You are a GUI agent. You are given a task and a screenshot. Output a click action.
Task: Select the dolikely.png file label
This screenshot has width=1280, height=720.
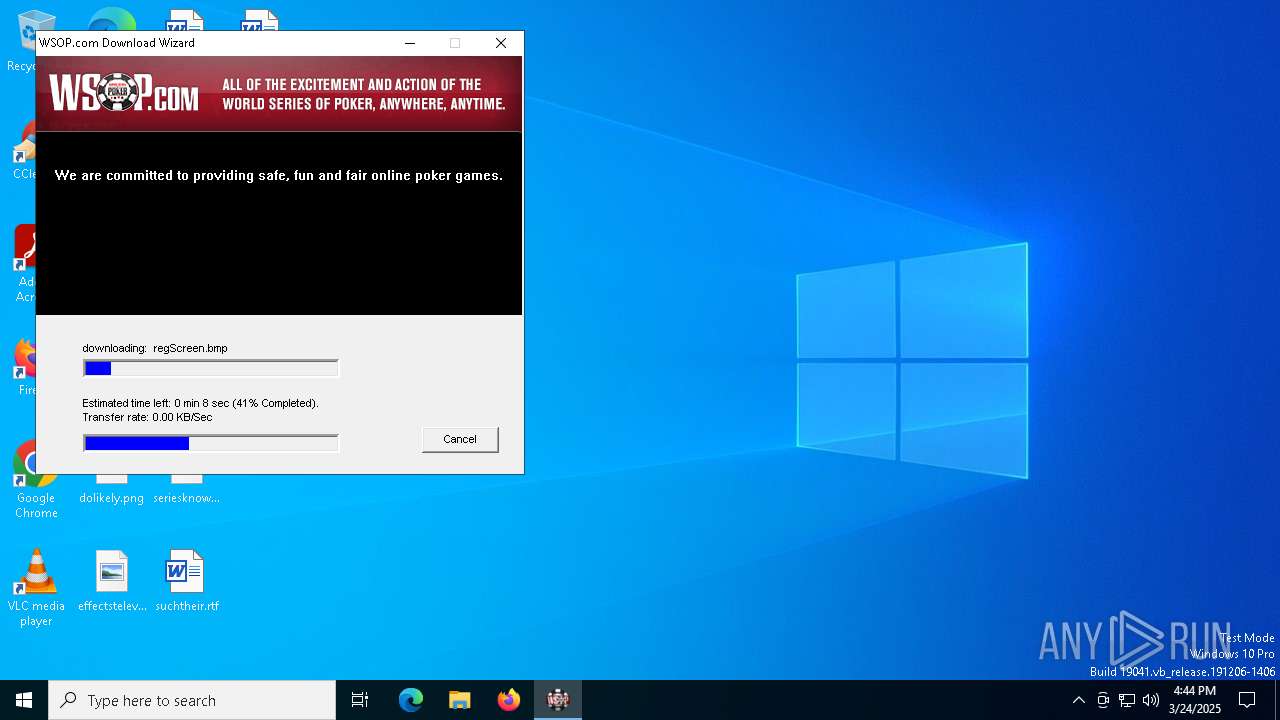112,498
